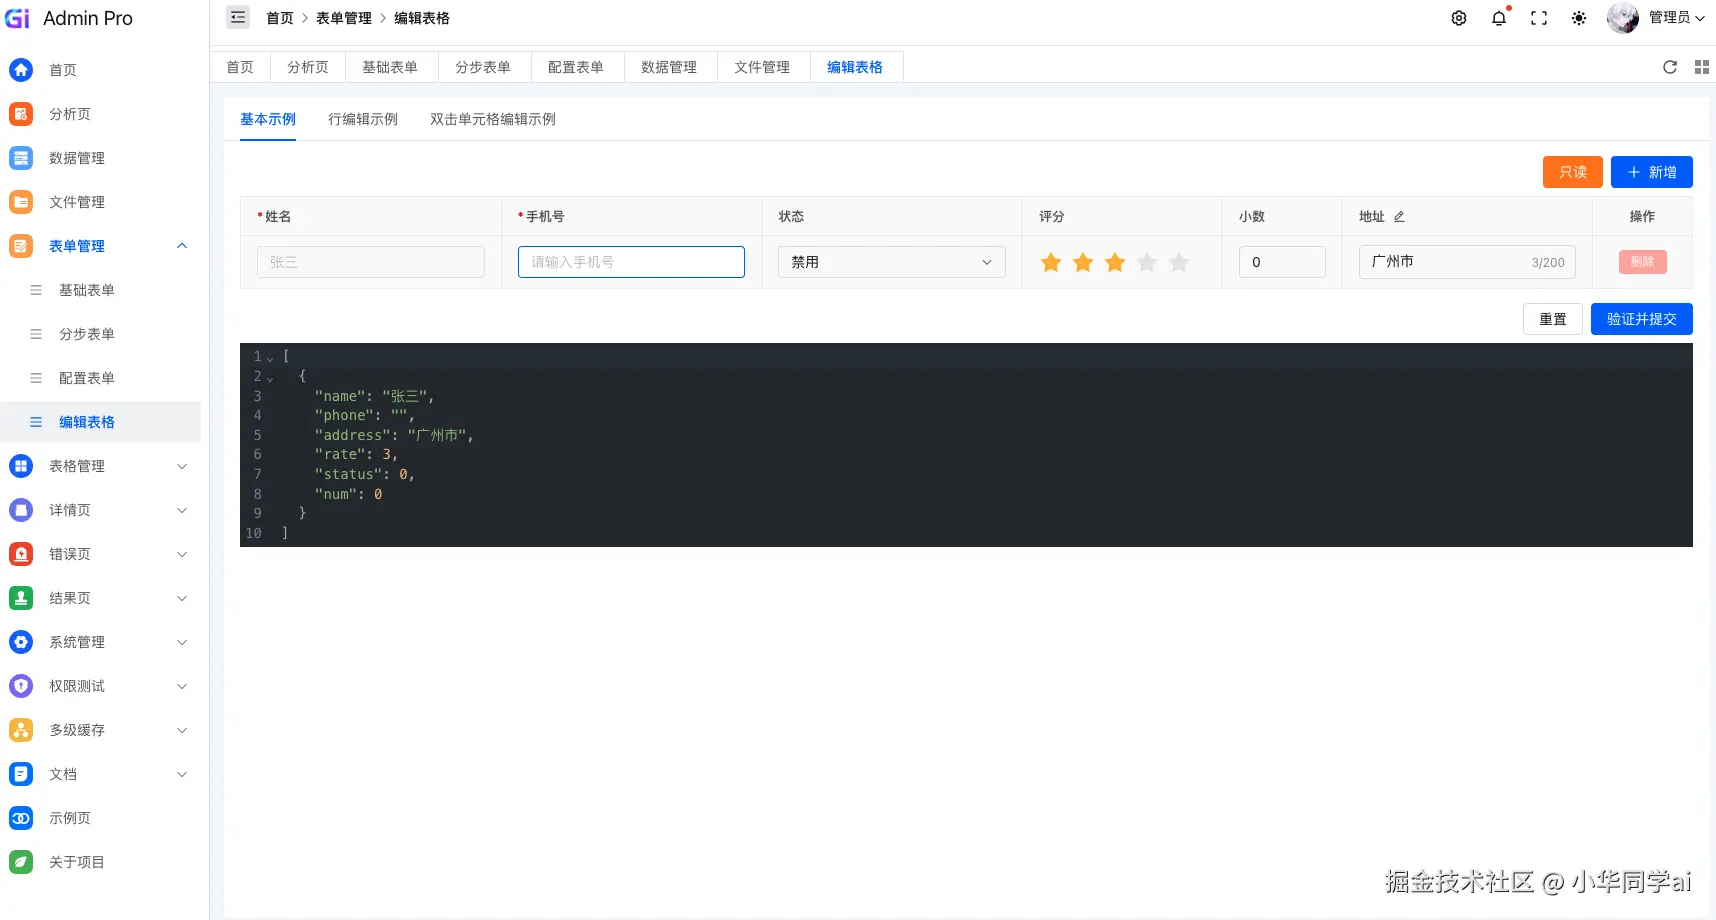Screen dimensions: 1716x920
Task: Click the 详情页 sidebar icon
Action: [21, 510]
